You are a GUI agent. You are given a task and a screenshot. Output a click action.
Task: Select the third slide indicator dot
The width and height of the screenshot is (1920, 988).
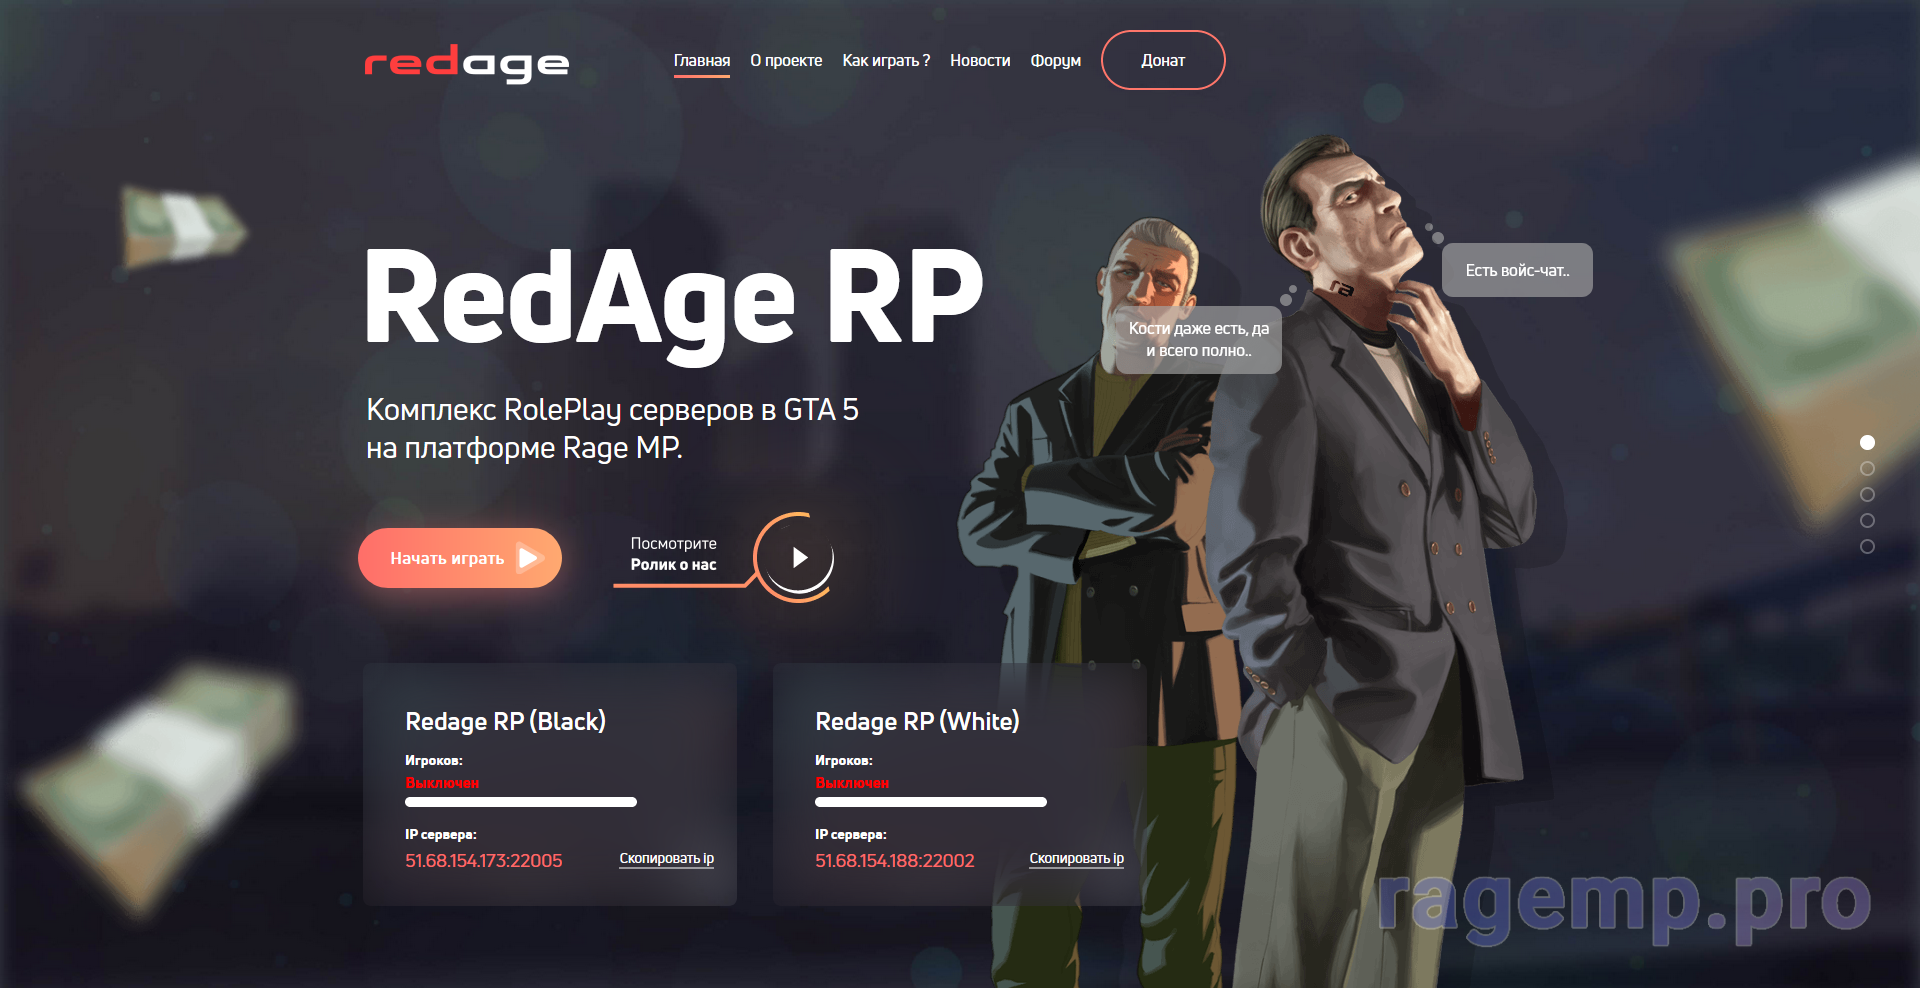(x=1867, y=494)
